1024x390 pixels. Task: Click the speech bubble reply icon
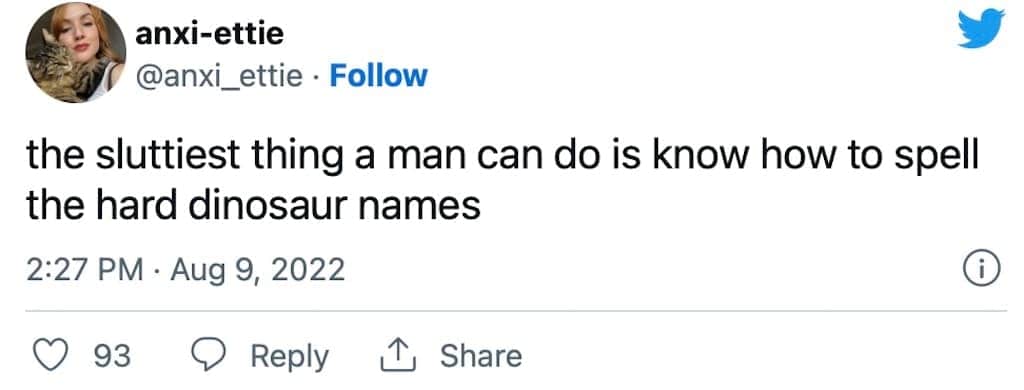(208, 356)
